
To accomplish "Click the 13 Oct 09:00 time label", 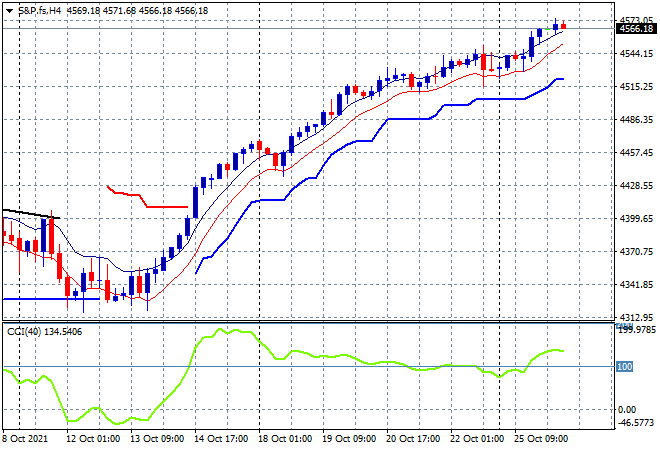I will 157,439.
